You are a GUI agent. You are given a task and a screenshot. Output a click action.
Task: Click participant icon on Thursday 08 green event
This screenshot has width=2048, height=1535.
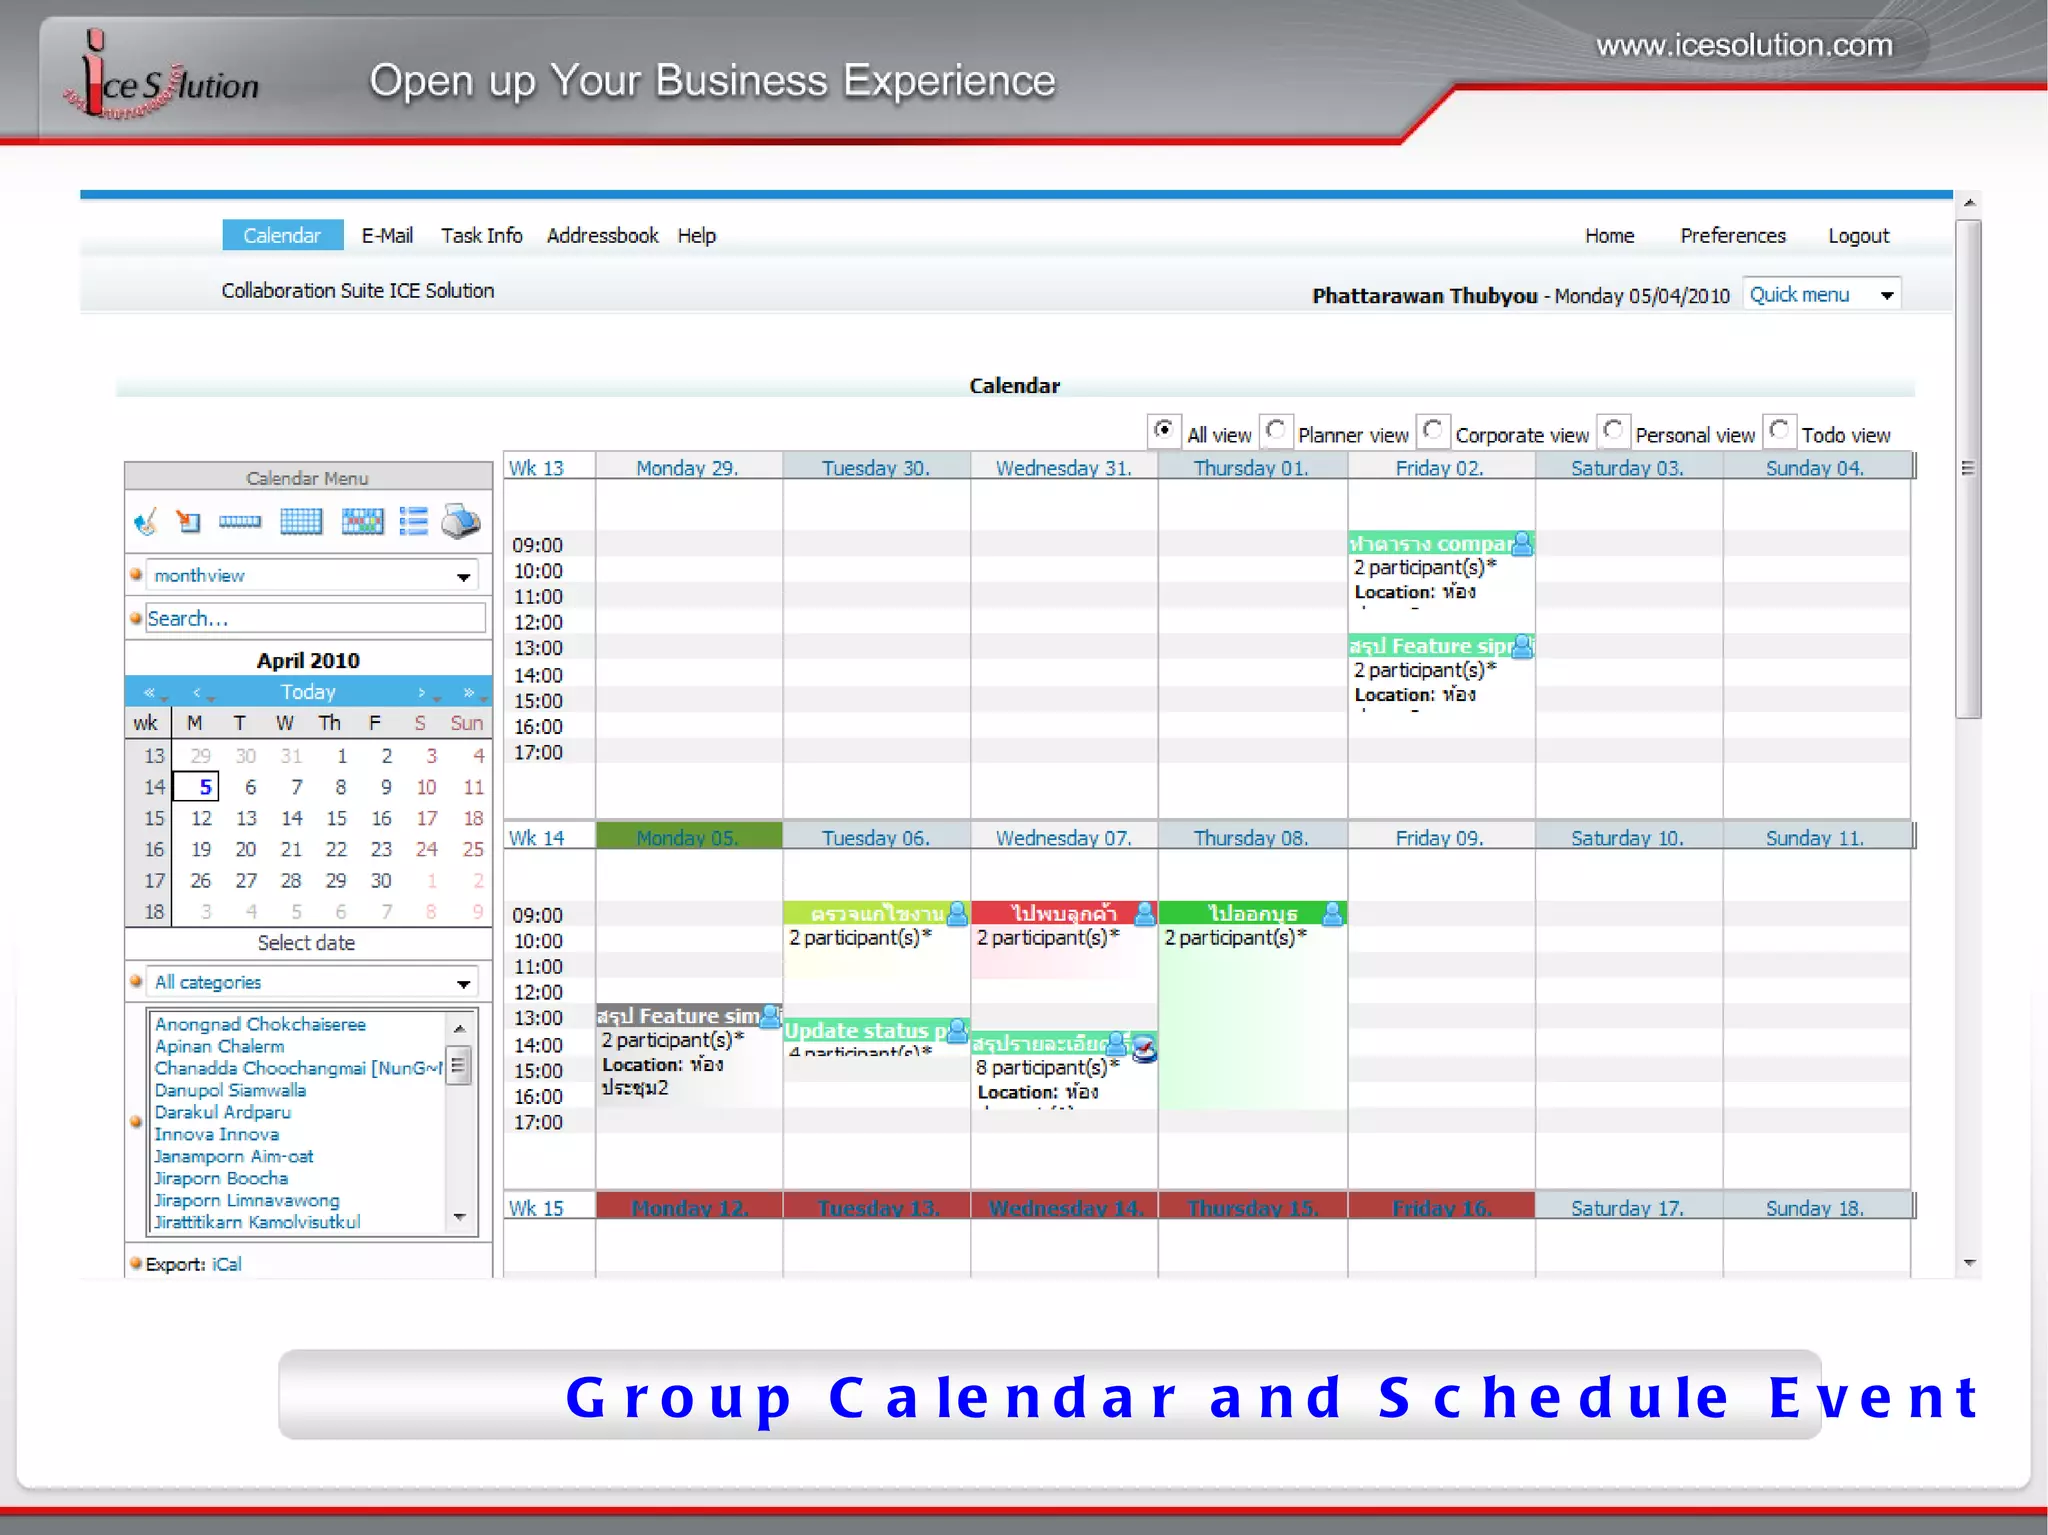coord(1333,913)
